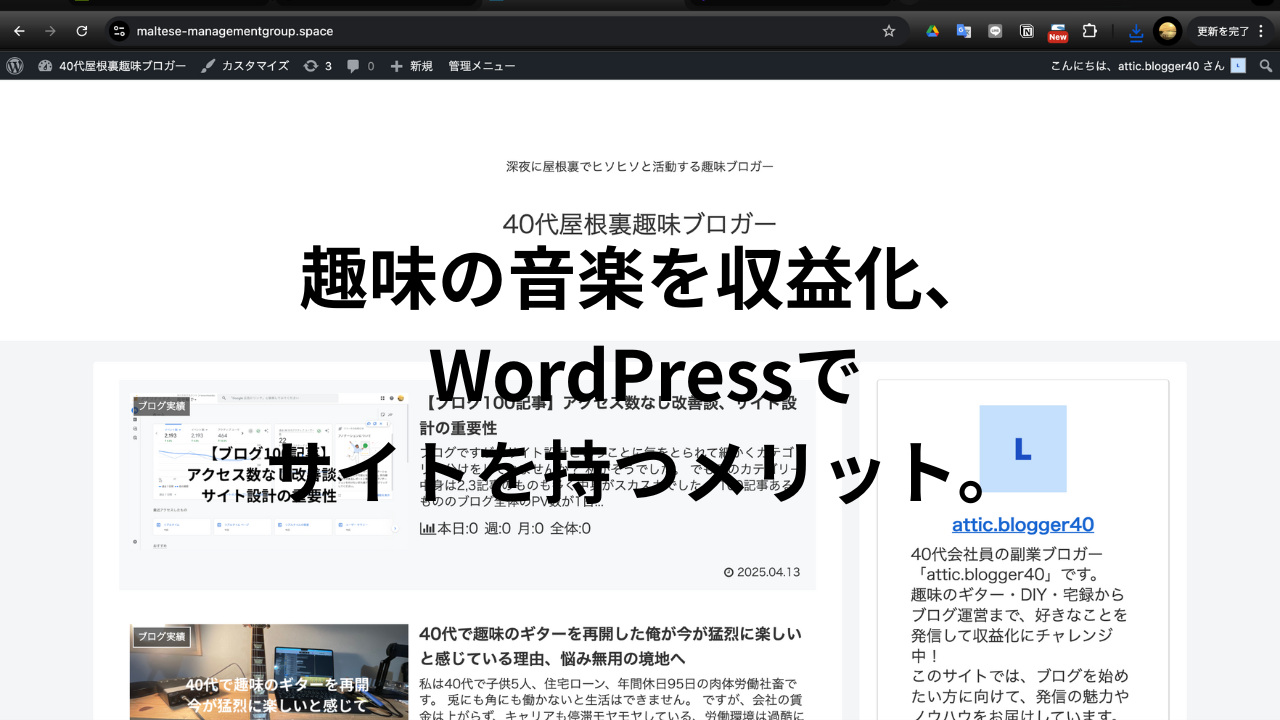This screenshot has height=720, width=1280.
Task: Open the comments admin bar item
Action: point(360,66)
